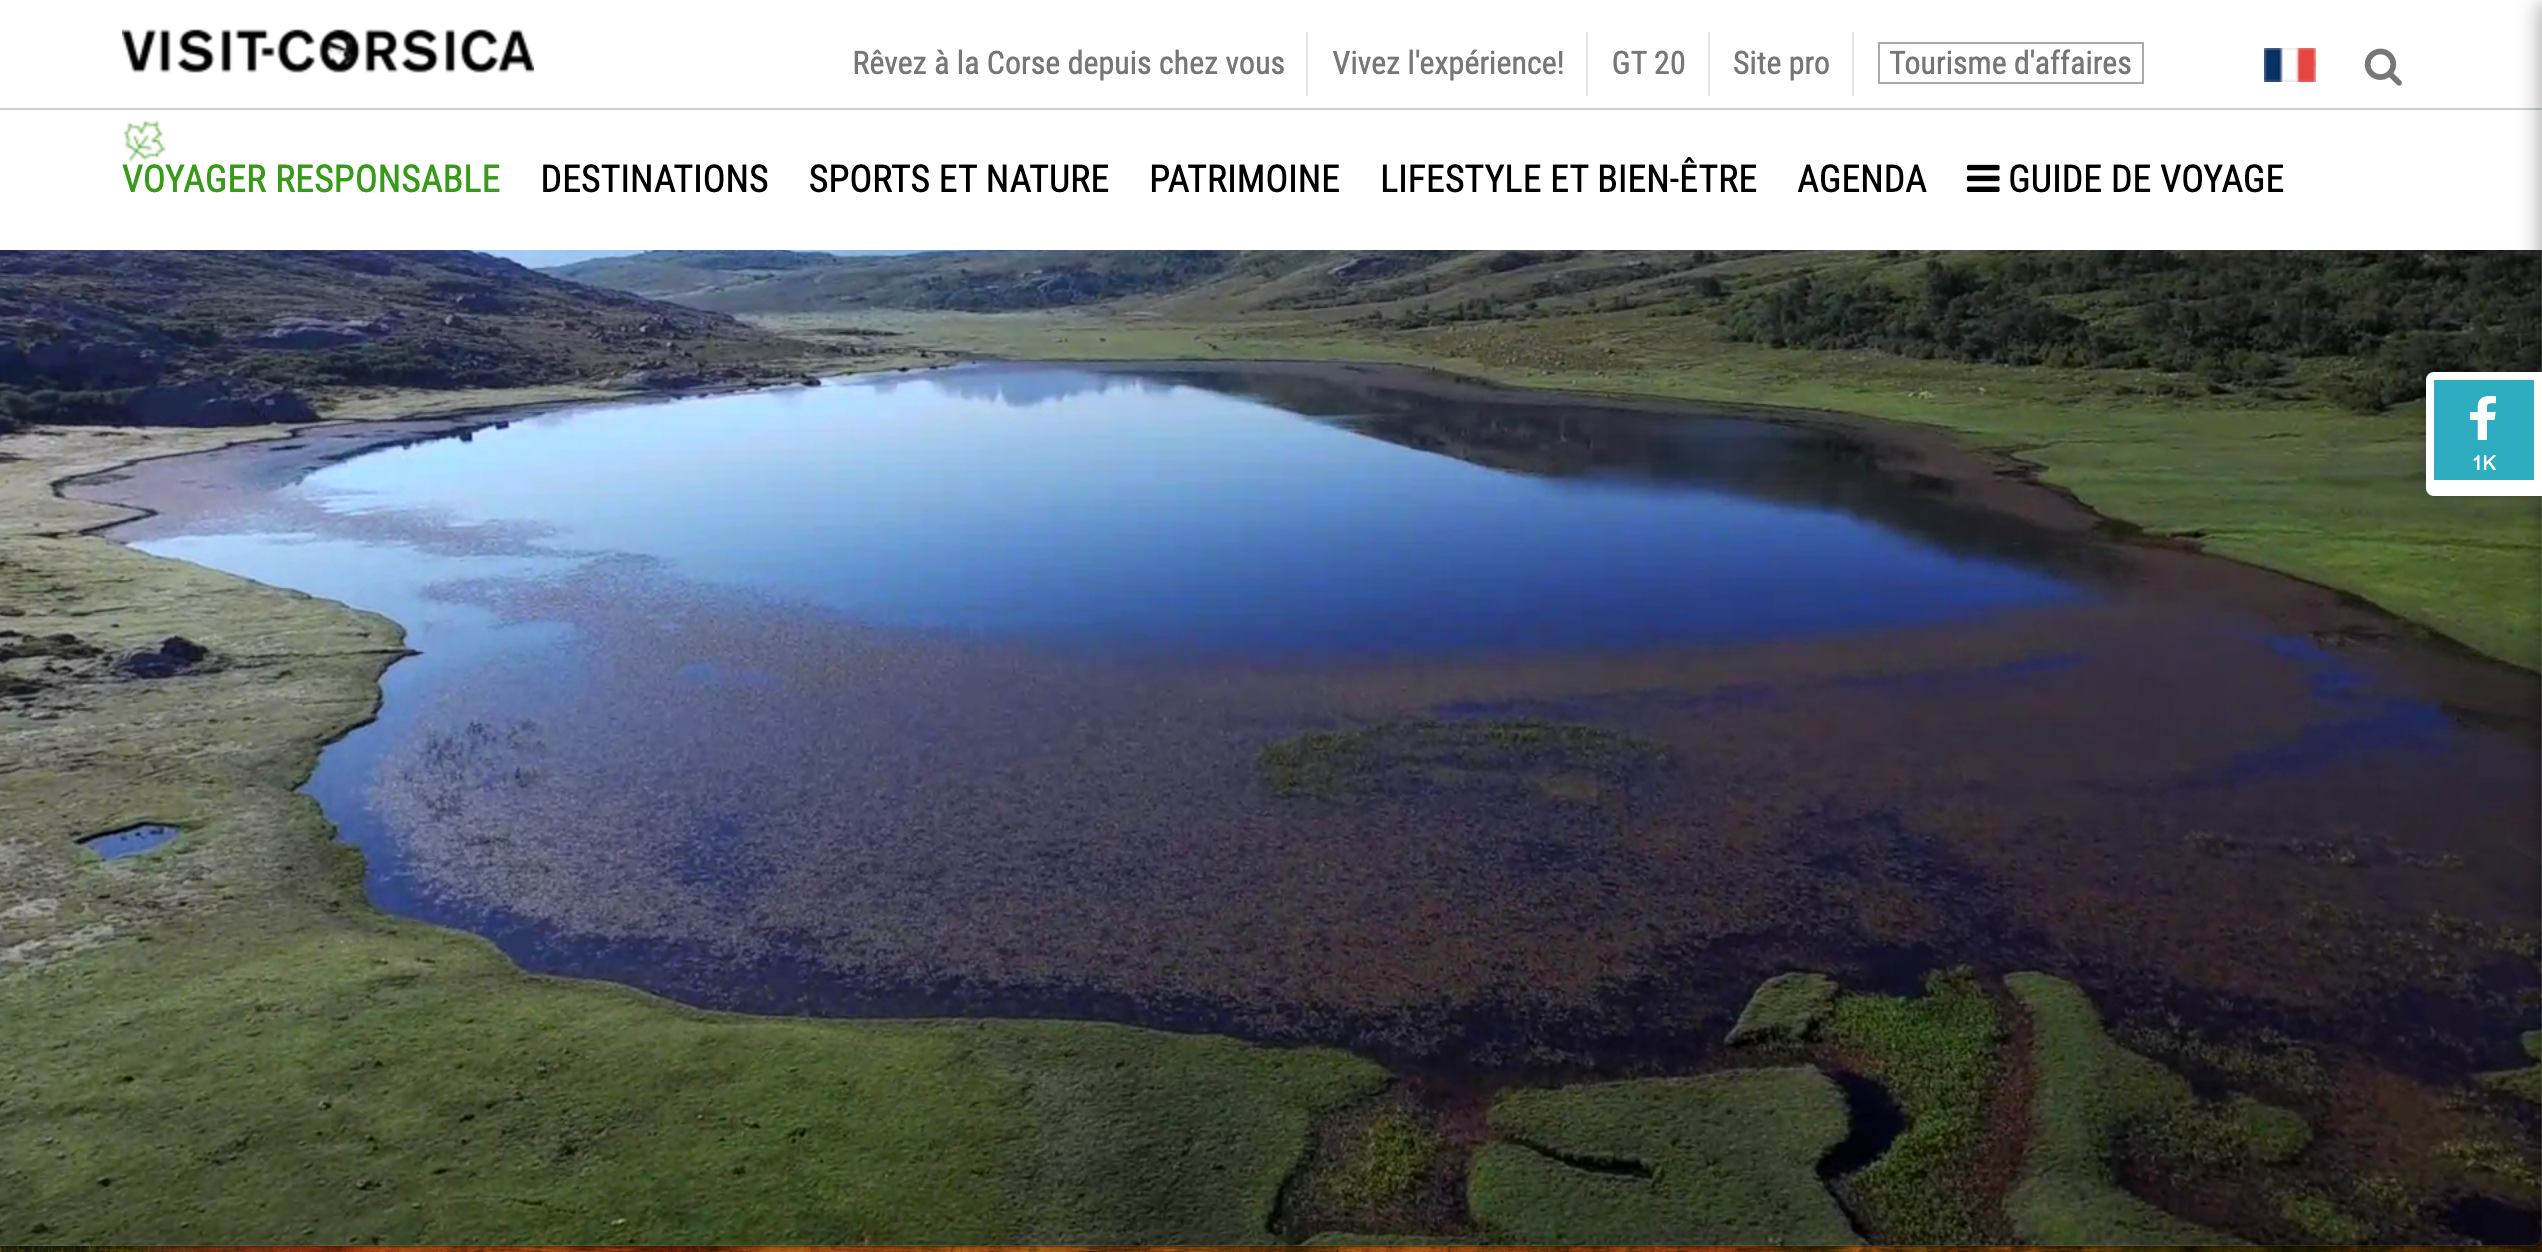This screenshot has height=1252, width=2542.
Task: Open the Destinations menu
Action: point(654,179)
